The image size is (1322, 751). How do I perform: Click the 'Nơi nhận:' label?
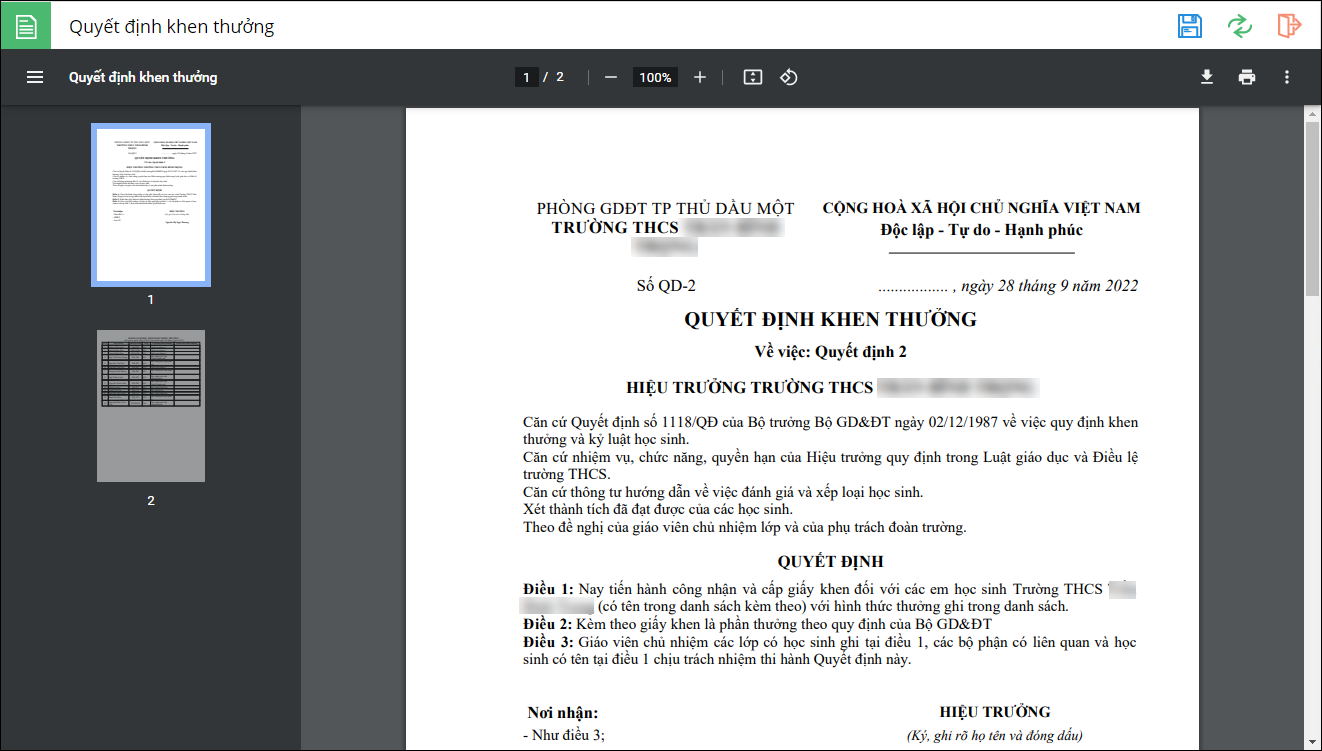pyautogui.click(x=563, y=713)
